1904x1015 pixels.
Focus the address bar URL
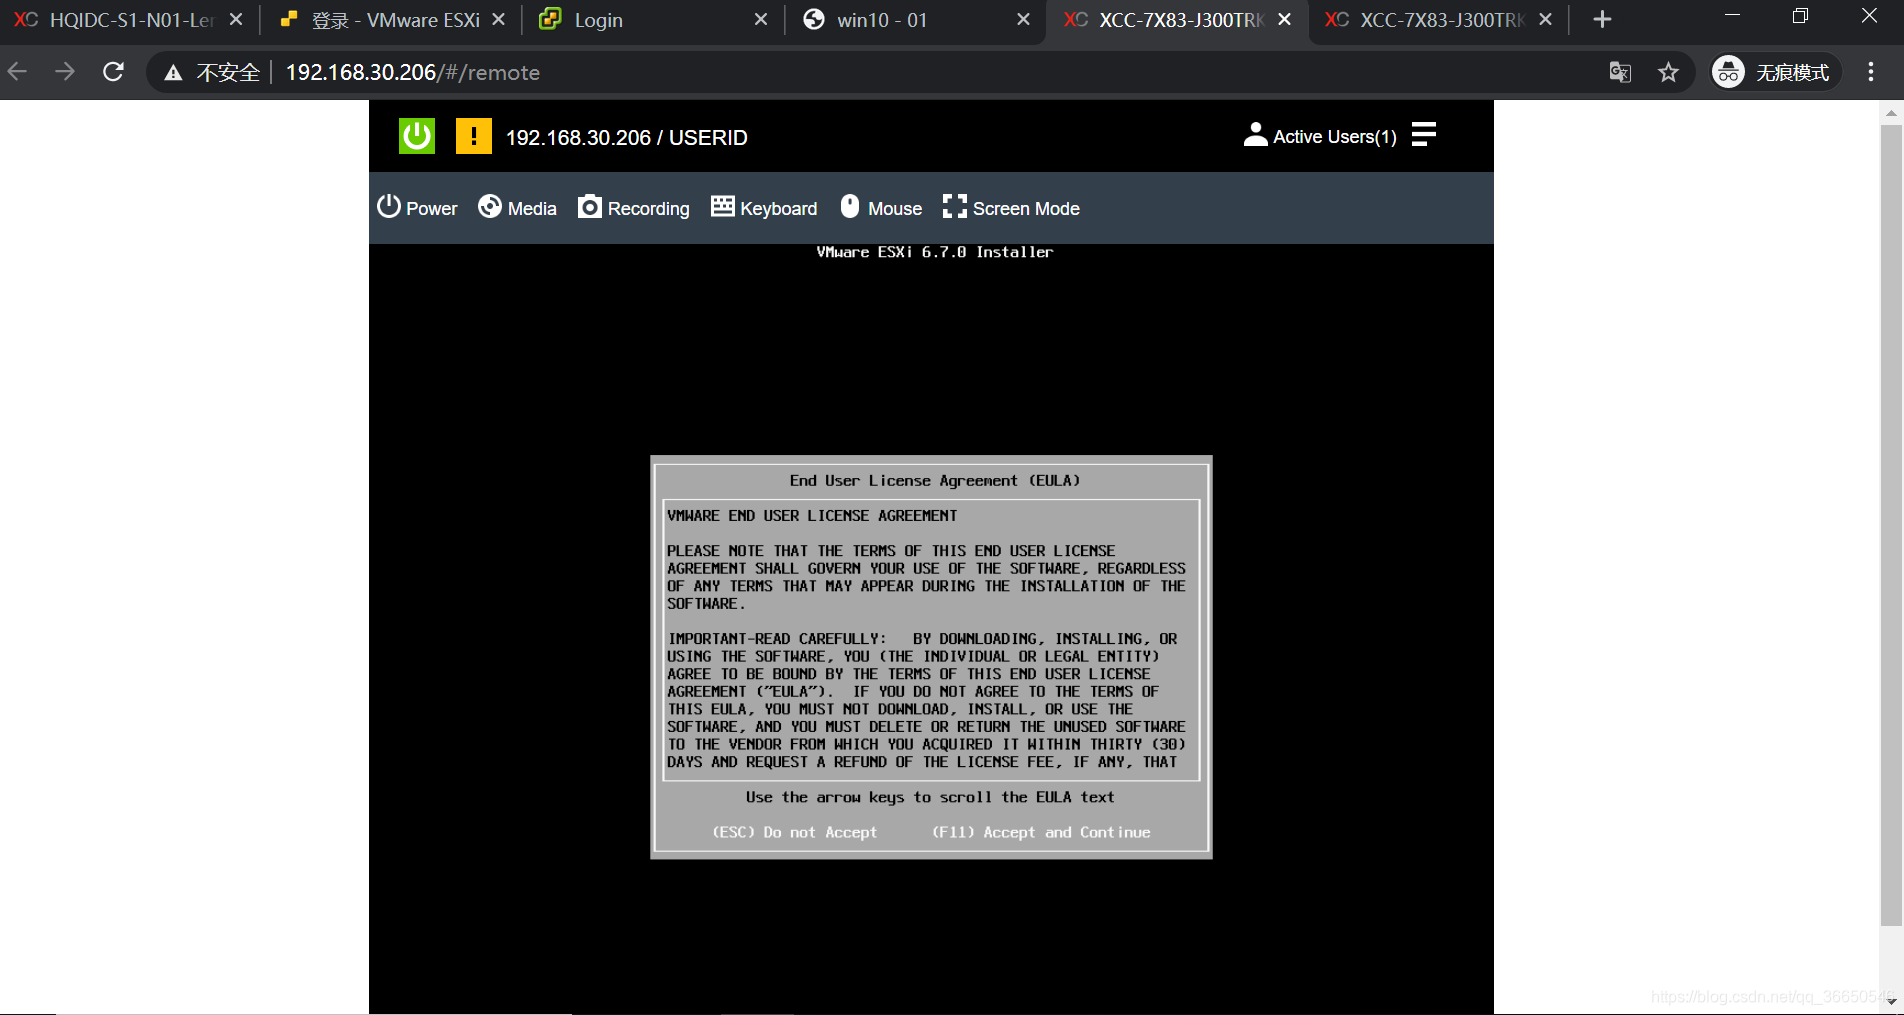pos(412,72)
